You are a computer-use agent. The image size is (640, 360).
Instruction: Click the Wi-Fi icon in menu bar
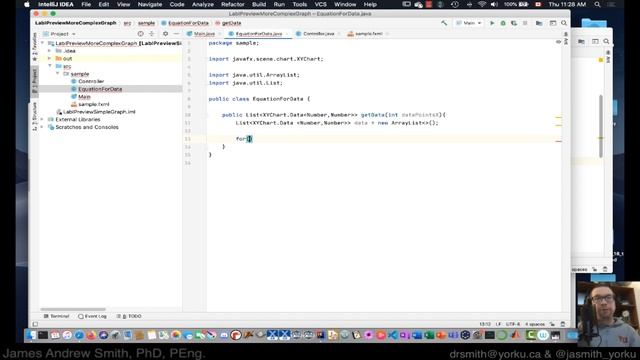pos(482,4)
